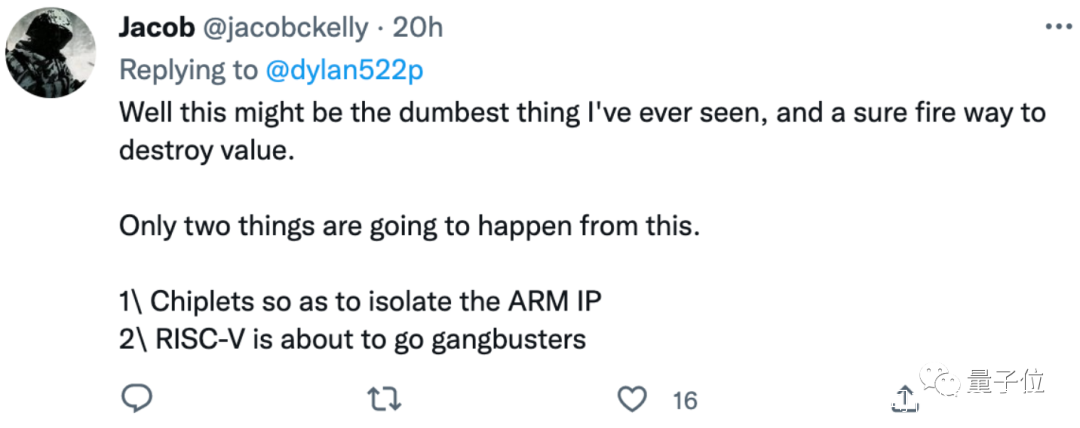The width and height of the screenshot is (1080, 428).
Task: Click the RISC-V gangbusters line
Action: pos(352,339)
